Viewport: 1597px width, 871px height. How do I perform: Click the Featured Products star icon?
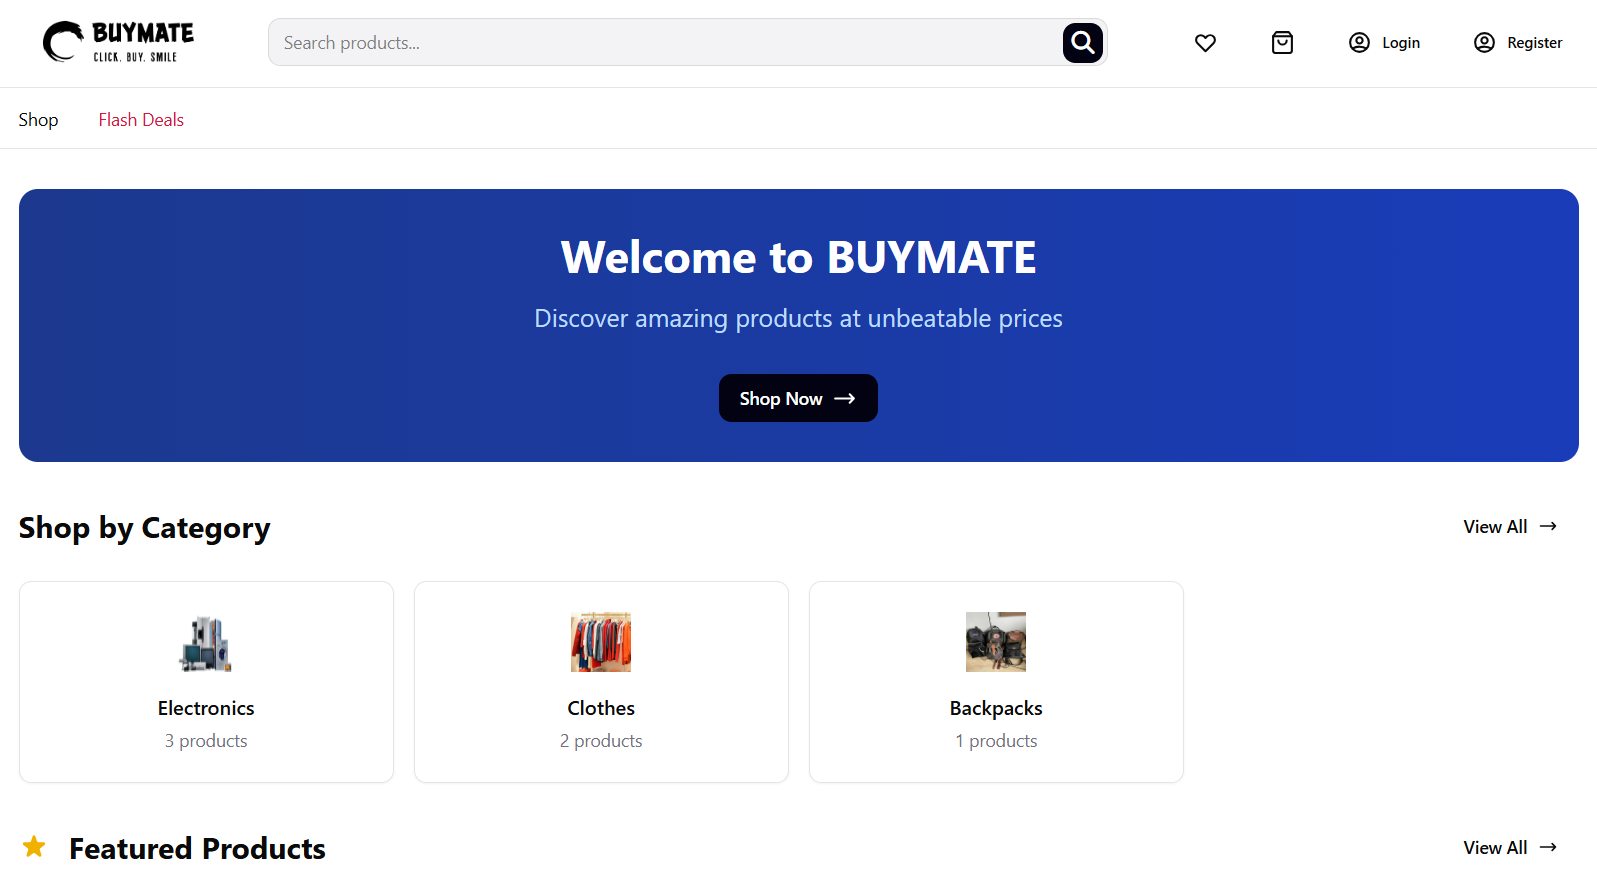(x=34, y=847)
